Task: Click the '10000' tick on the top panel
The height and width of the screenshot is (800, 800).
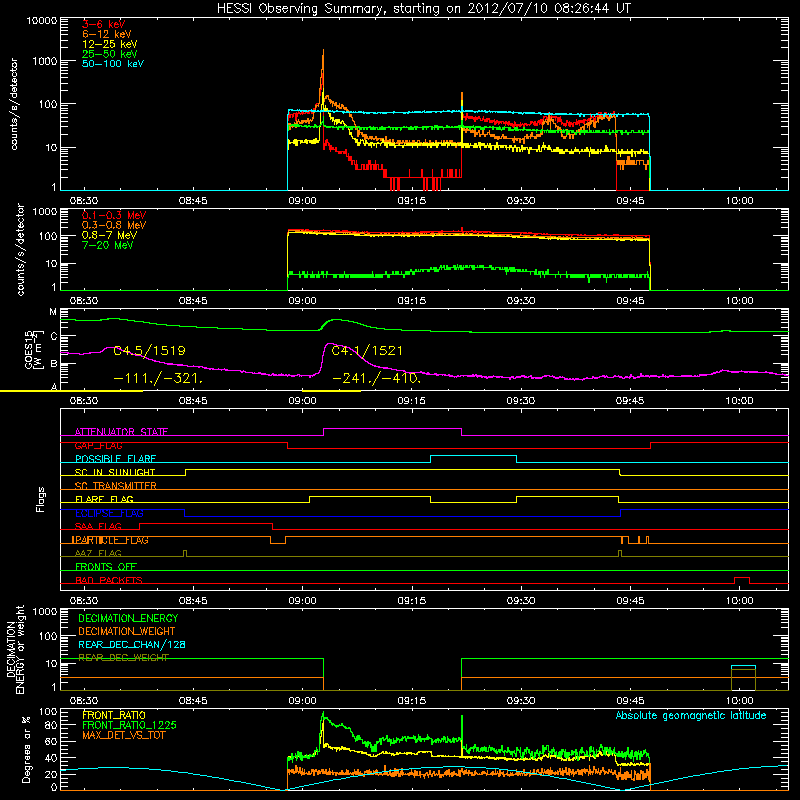Action: [41, 20]
